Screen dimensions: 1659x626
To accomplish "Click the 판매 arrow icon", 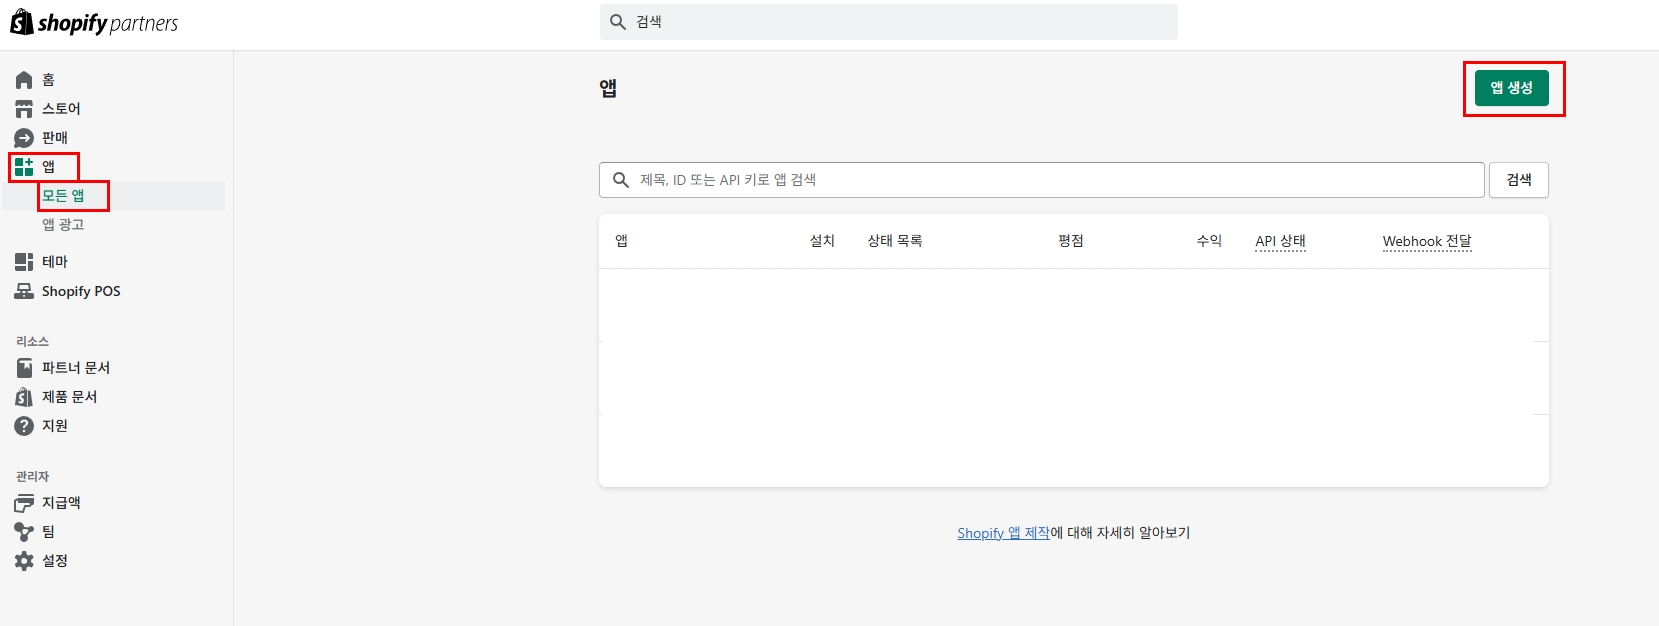I will click(24, 138).
